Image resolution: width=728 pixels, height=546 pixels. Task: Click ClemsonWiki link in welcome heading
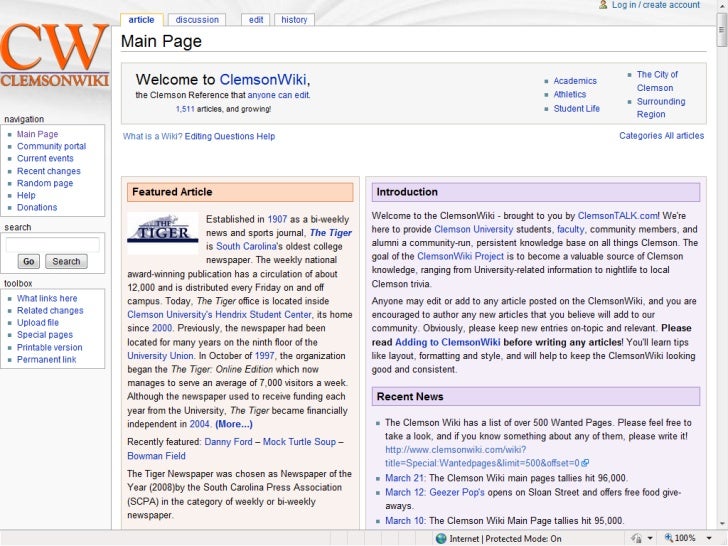tap(263, 79)
